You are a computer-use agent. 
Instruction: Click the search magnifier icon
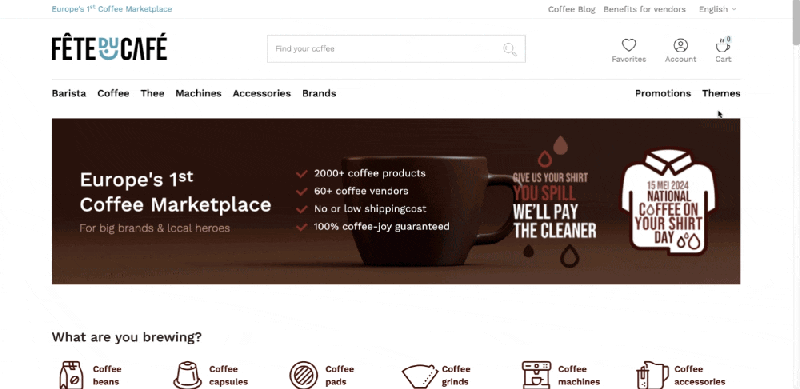tap(510, 49)
